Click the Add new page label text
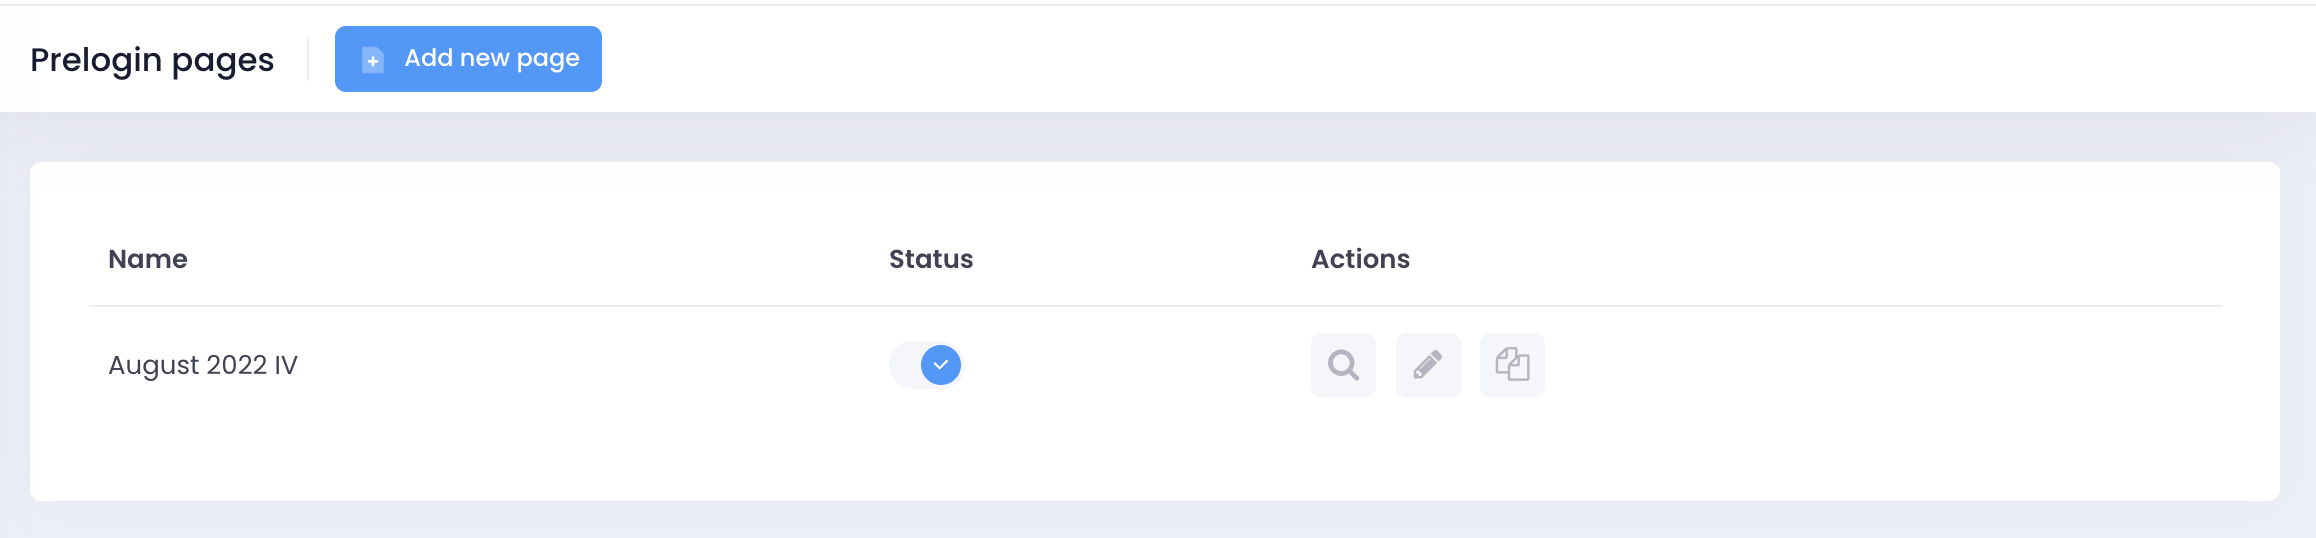This screenshot has width=2316, height=538. [492, 58]
